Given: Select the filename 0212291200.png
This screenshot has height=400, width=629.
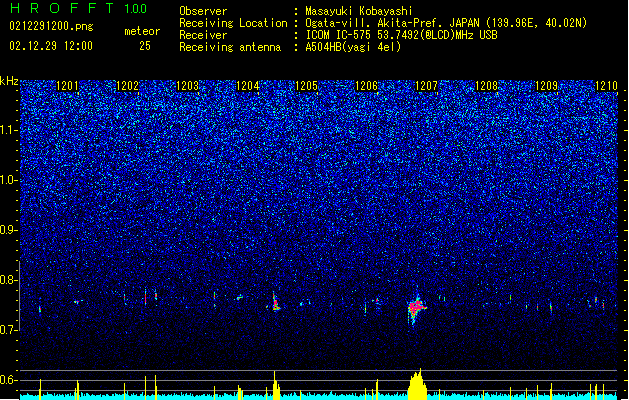Looking at the screenshot, I should [x=51, y=26].
